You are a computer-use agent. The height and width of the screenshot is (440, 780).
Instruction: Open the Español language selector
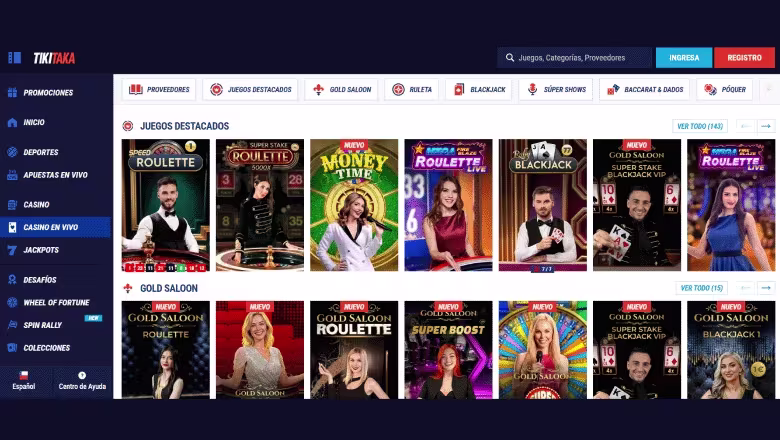(24, 381)
